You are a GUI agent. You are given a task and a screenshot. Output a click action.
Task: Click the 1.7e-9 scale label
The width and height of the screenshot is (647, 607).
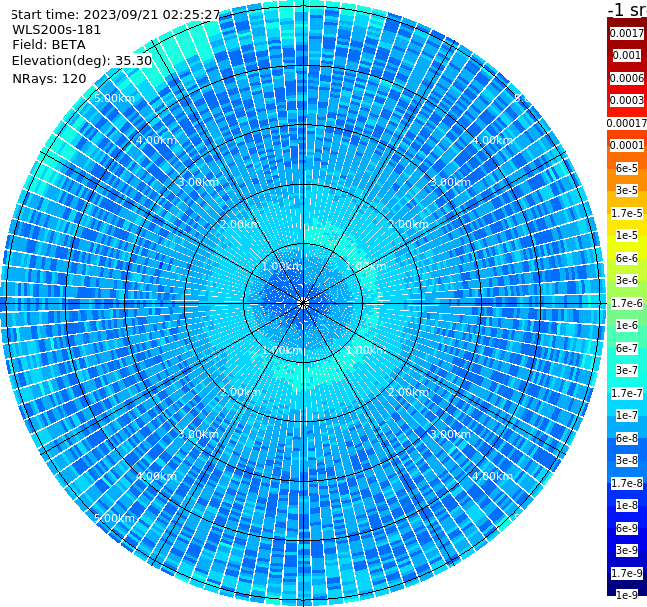(627, 573)
